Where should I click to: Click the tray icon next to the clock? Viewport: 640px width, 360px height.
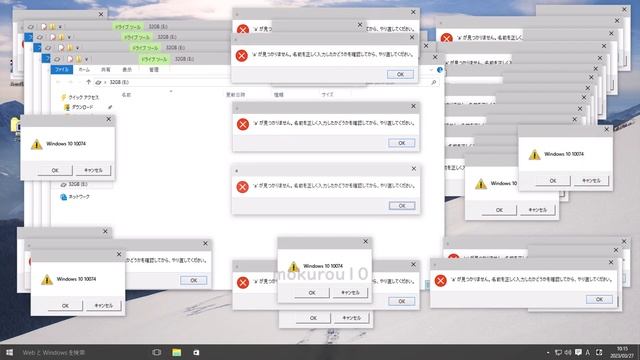pos(599,352)
